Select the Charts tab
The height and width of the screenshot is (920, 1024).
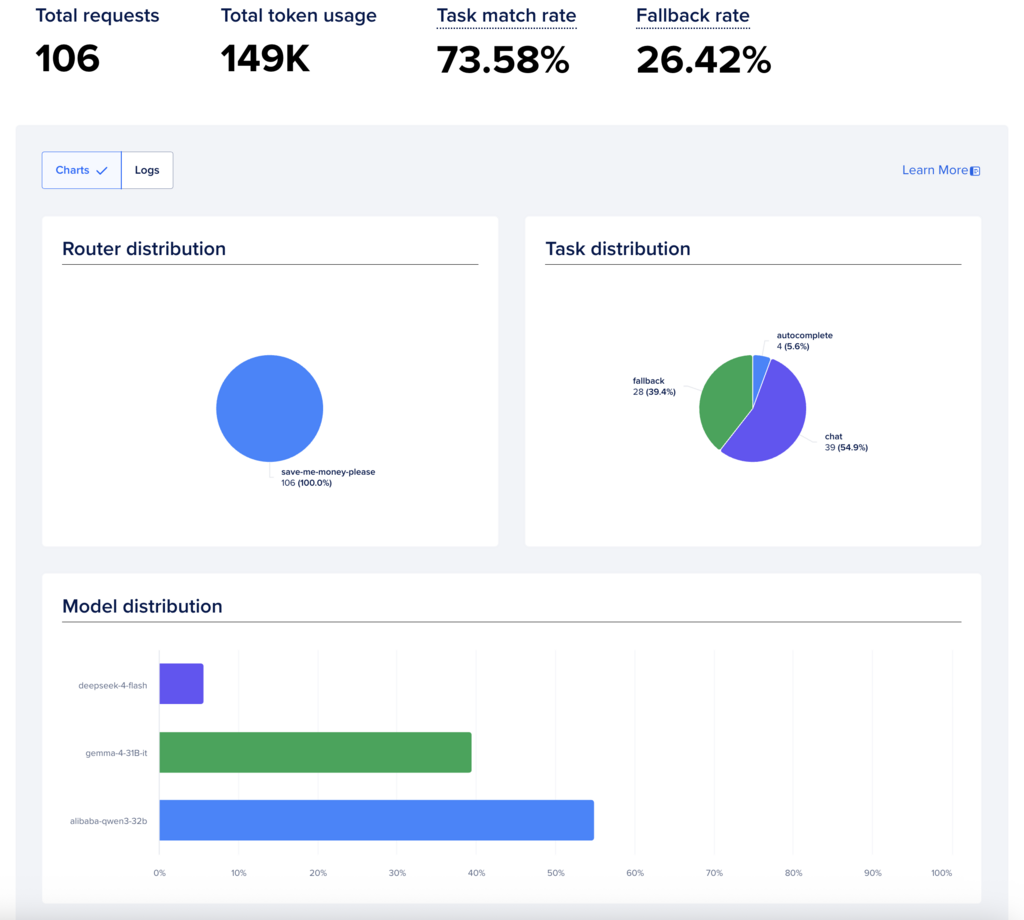[82, 170]
